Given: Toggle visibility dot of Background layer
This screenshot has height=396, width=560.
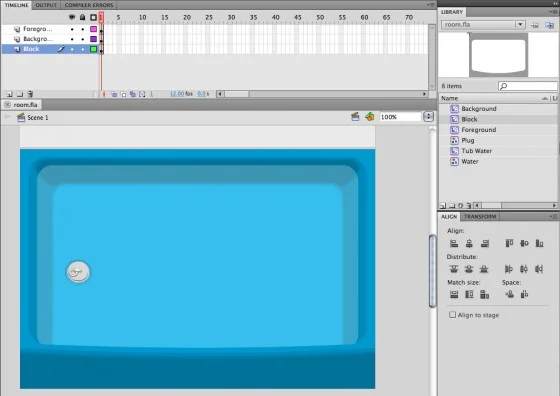Looking at the screenshot, I should (x=72, y=39).
